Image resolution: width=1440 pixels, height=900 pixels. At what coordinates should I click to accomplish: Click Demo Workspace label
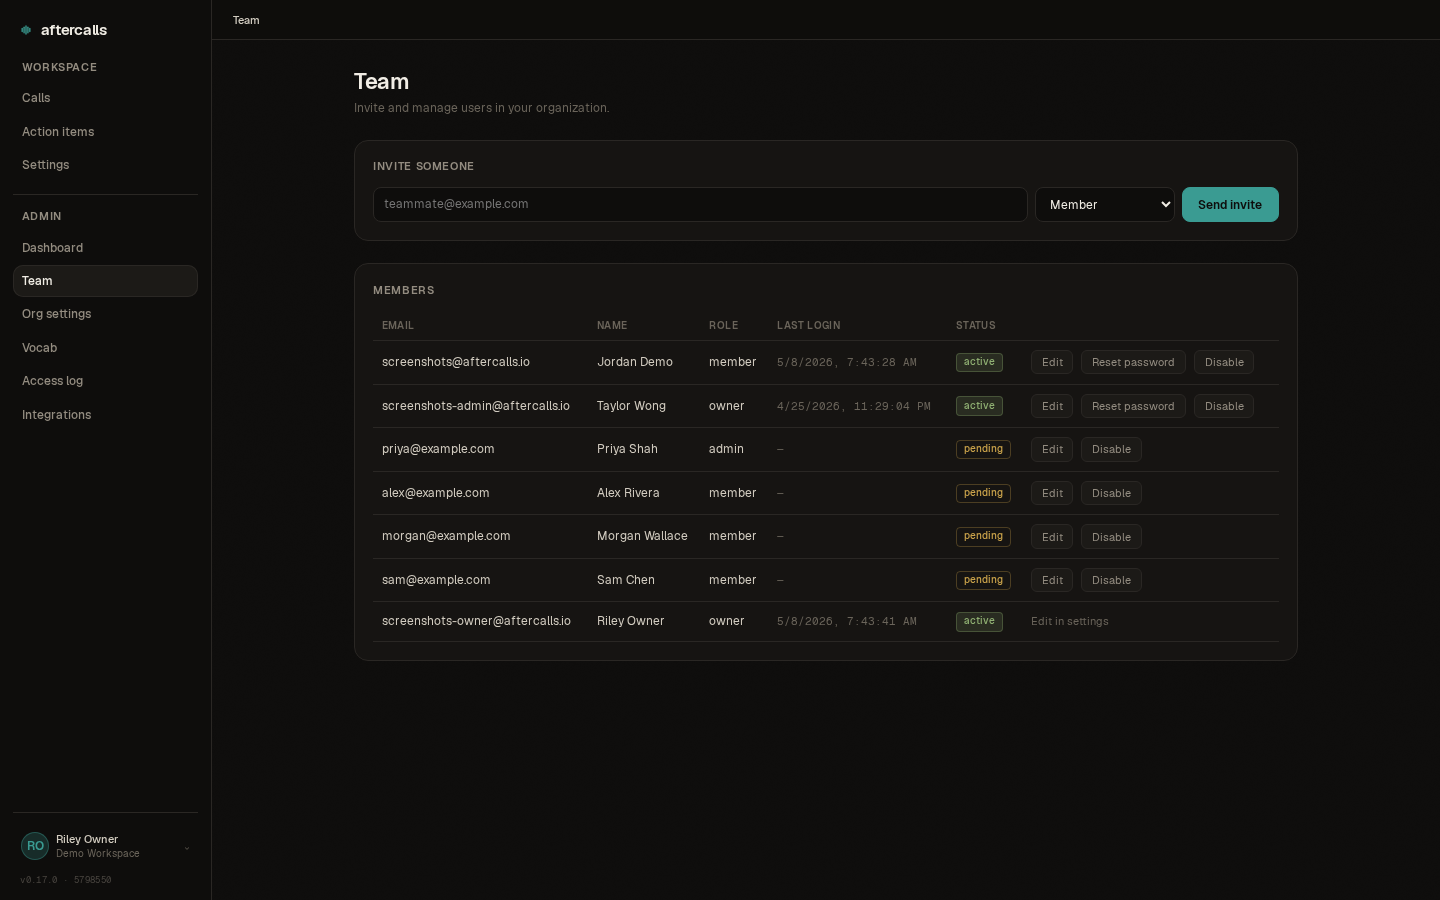(x=98, y=854)
